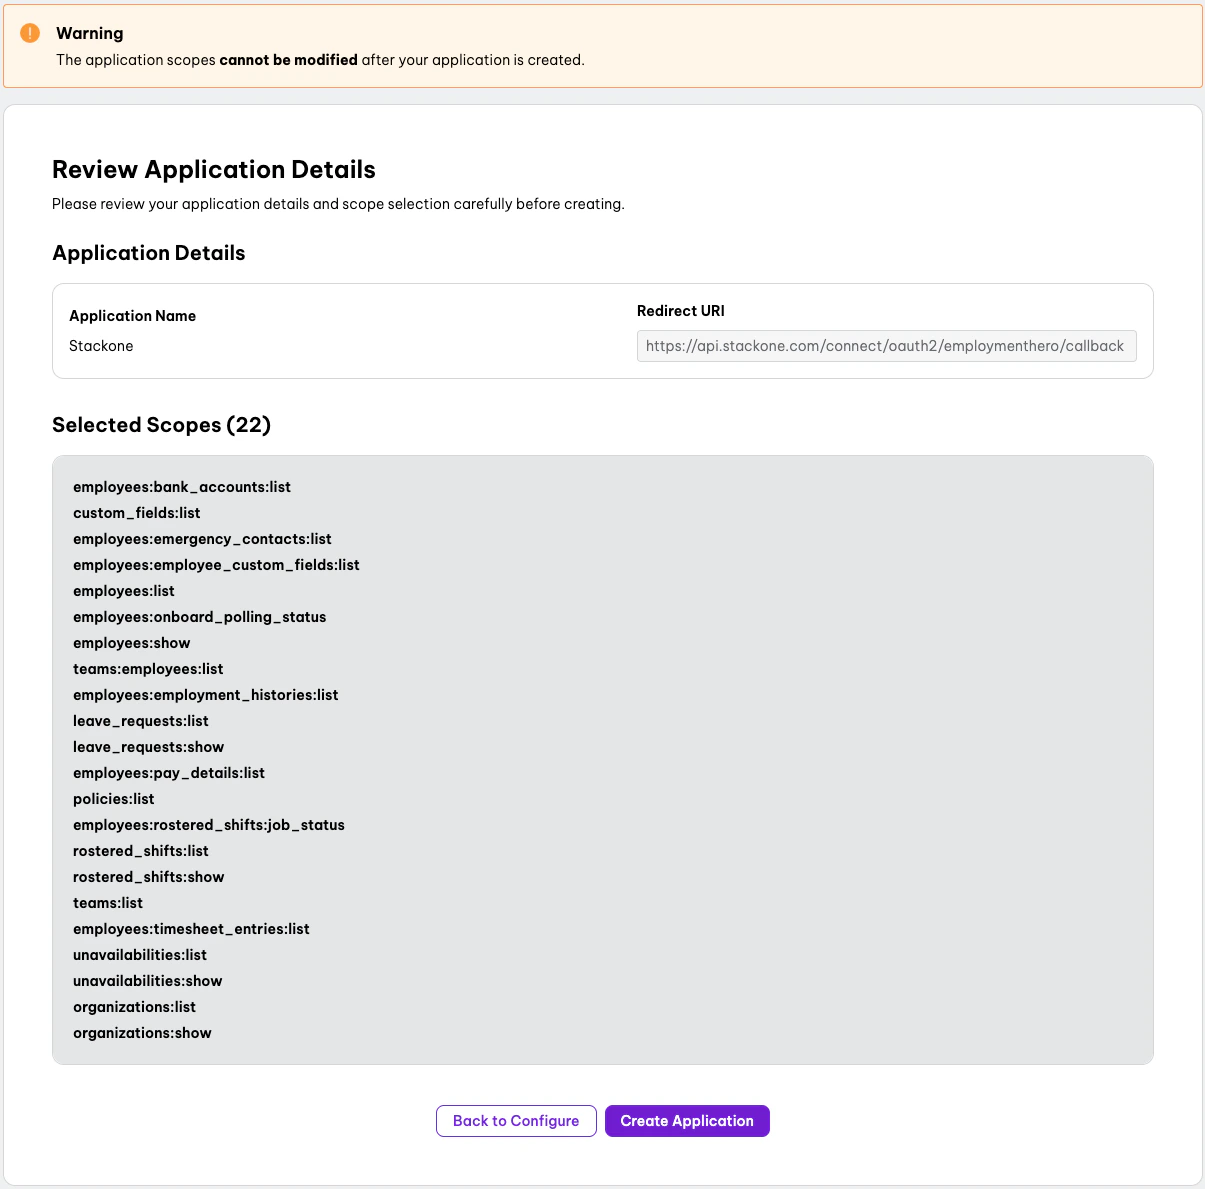Select the organizations:show scope entry
Screen dimensions: 1205x1189
coord(142,1032)
